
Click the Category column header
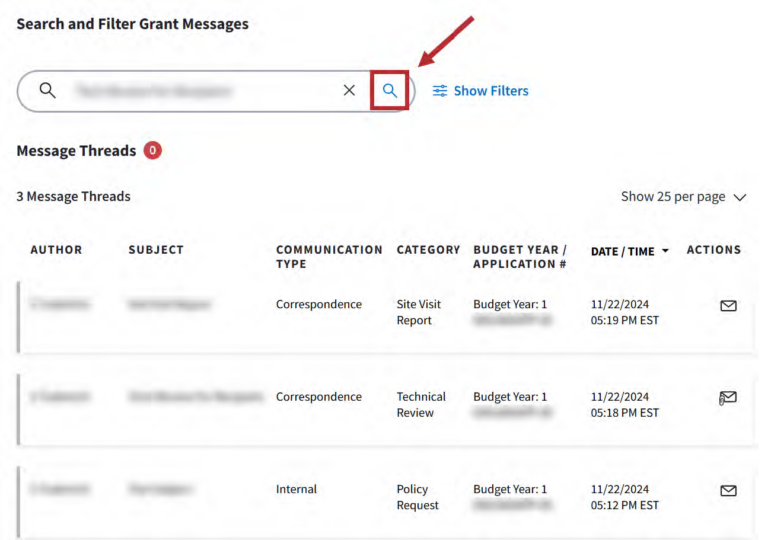[x=428, y=250]
